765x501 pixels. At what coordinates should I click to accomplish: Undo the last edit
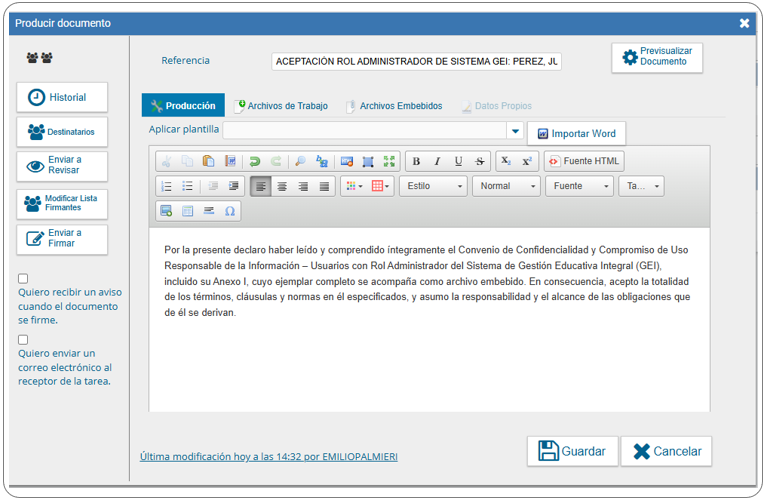click(x=255, y=161)
